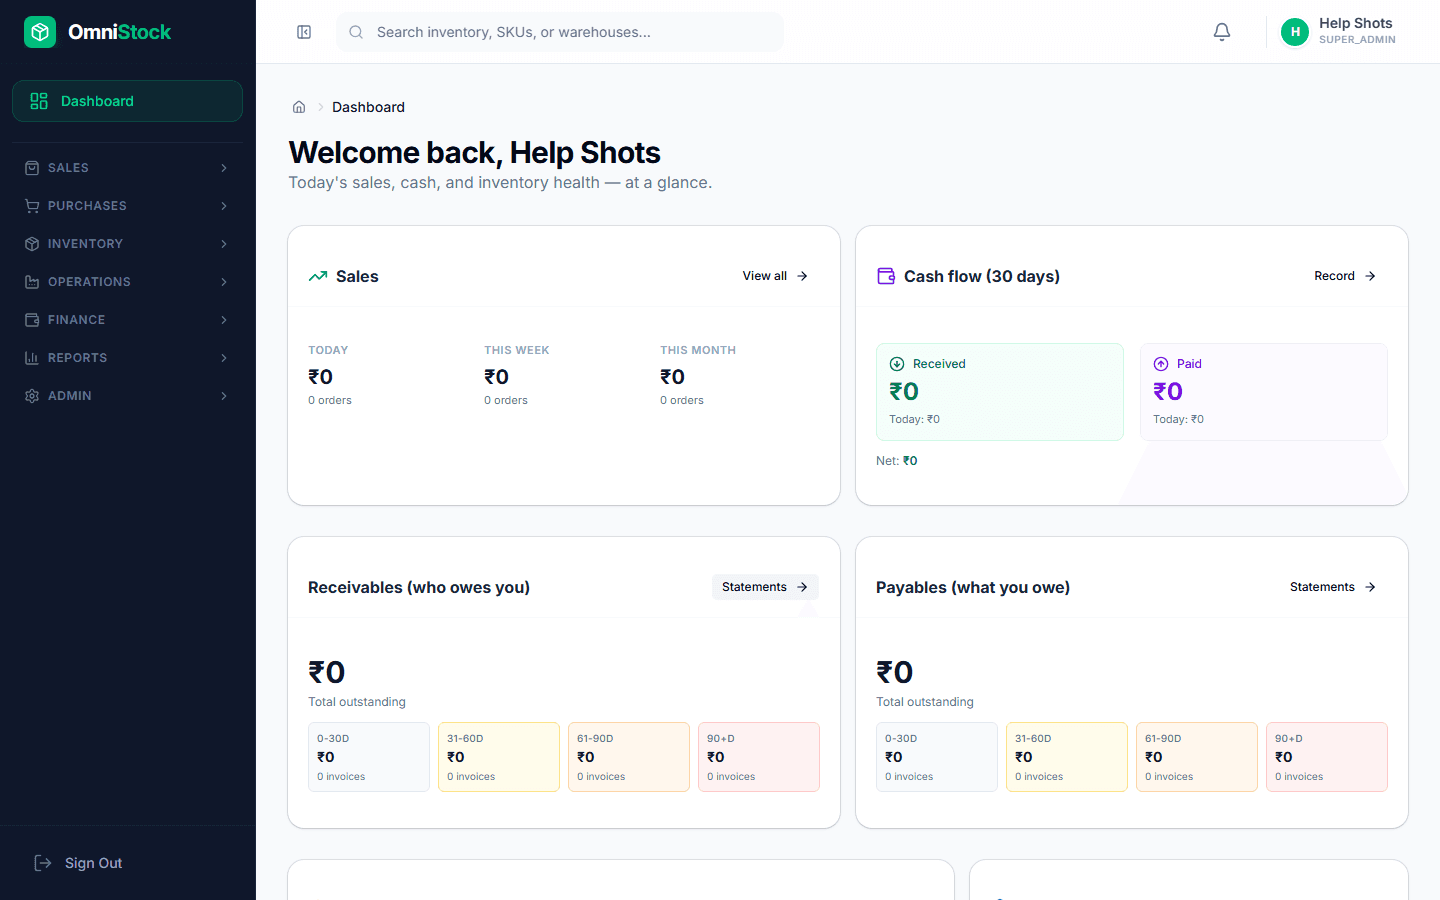This screenshot has width=1440, height=900.
Task: Click the arrow beside Receivables Statements
Action: [802, 587]
